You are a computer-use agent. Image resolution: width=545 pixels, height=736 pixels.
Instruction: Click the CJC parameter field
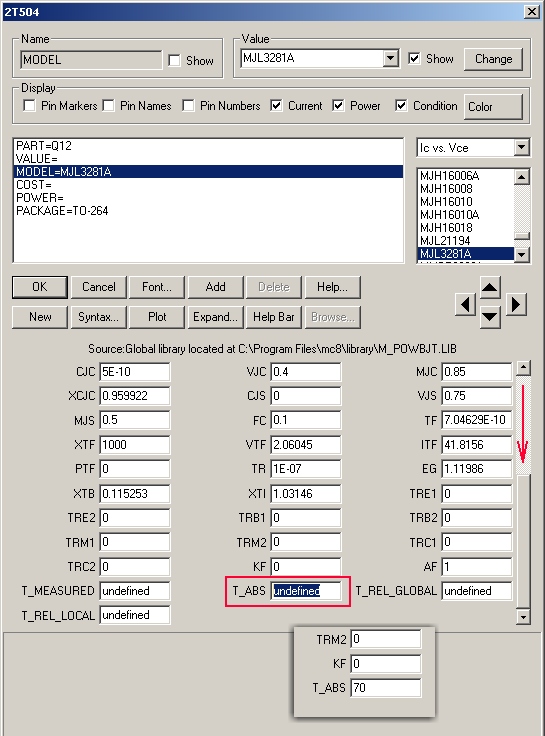pos(135,372)
